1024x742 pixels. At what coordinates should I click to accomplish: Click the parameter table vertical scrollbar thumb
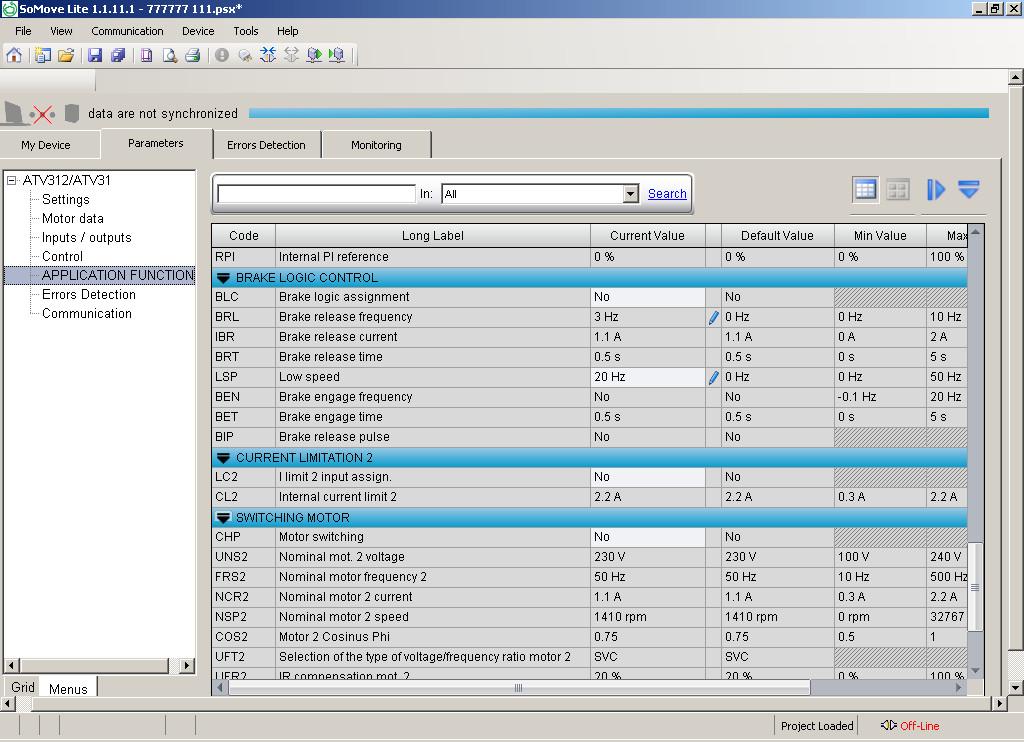tap(975, 587)
